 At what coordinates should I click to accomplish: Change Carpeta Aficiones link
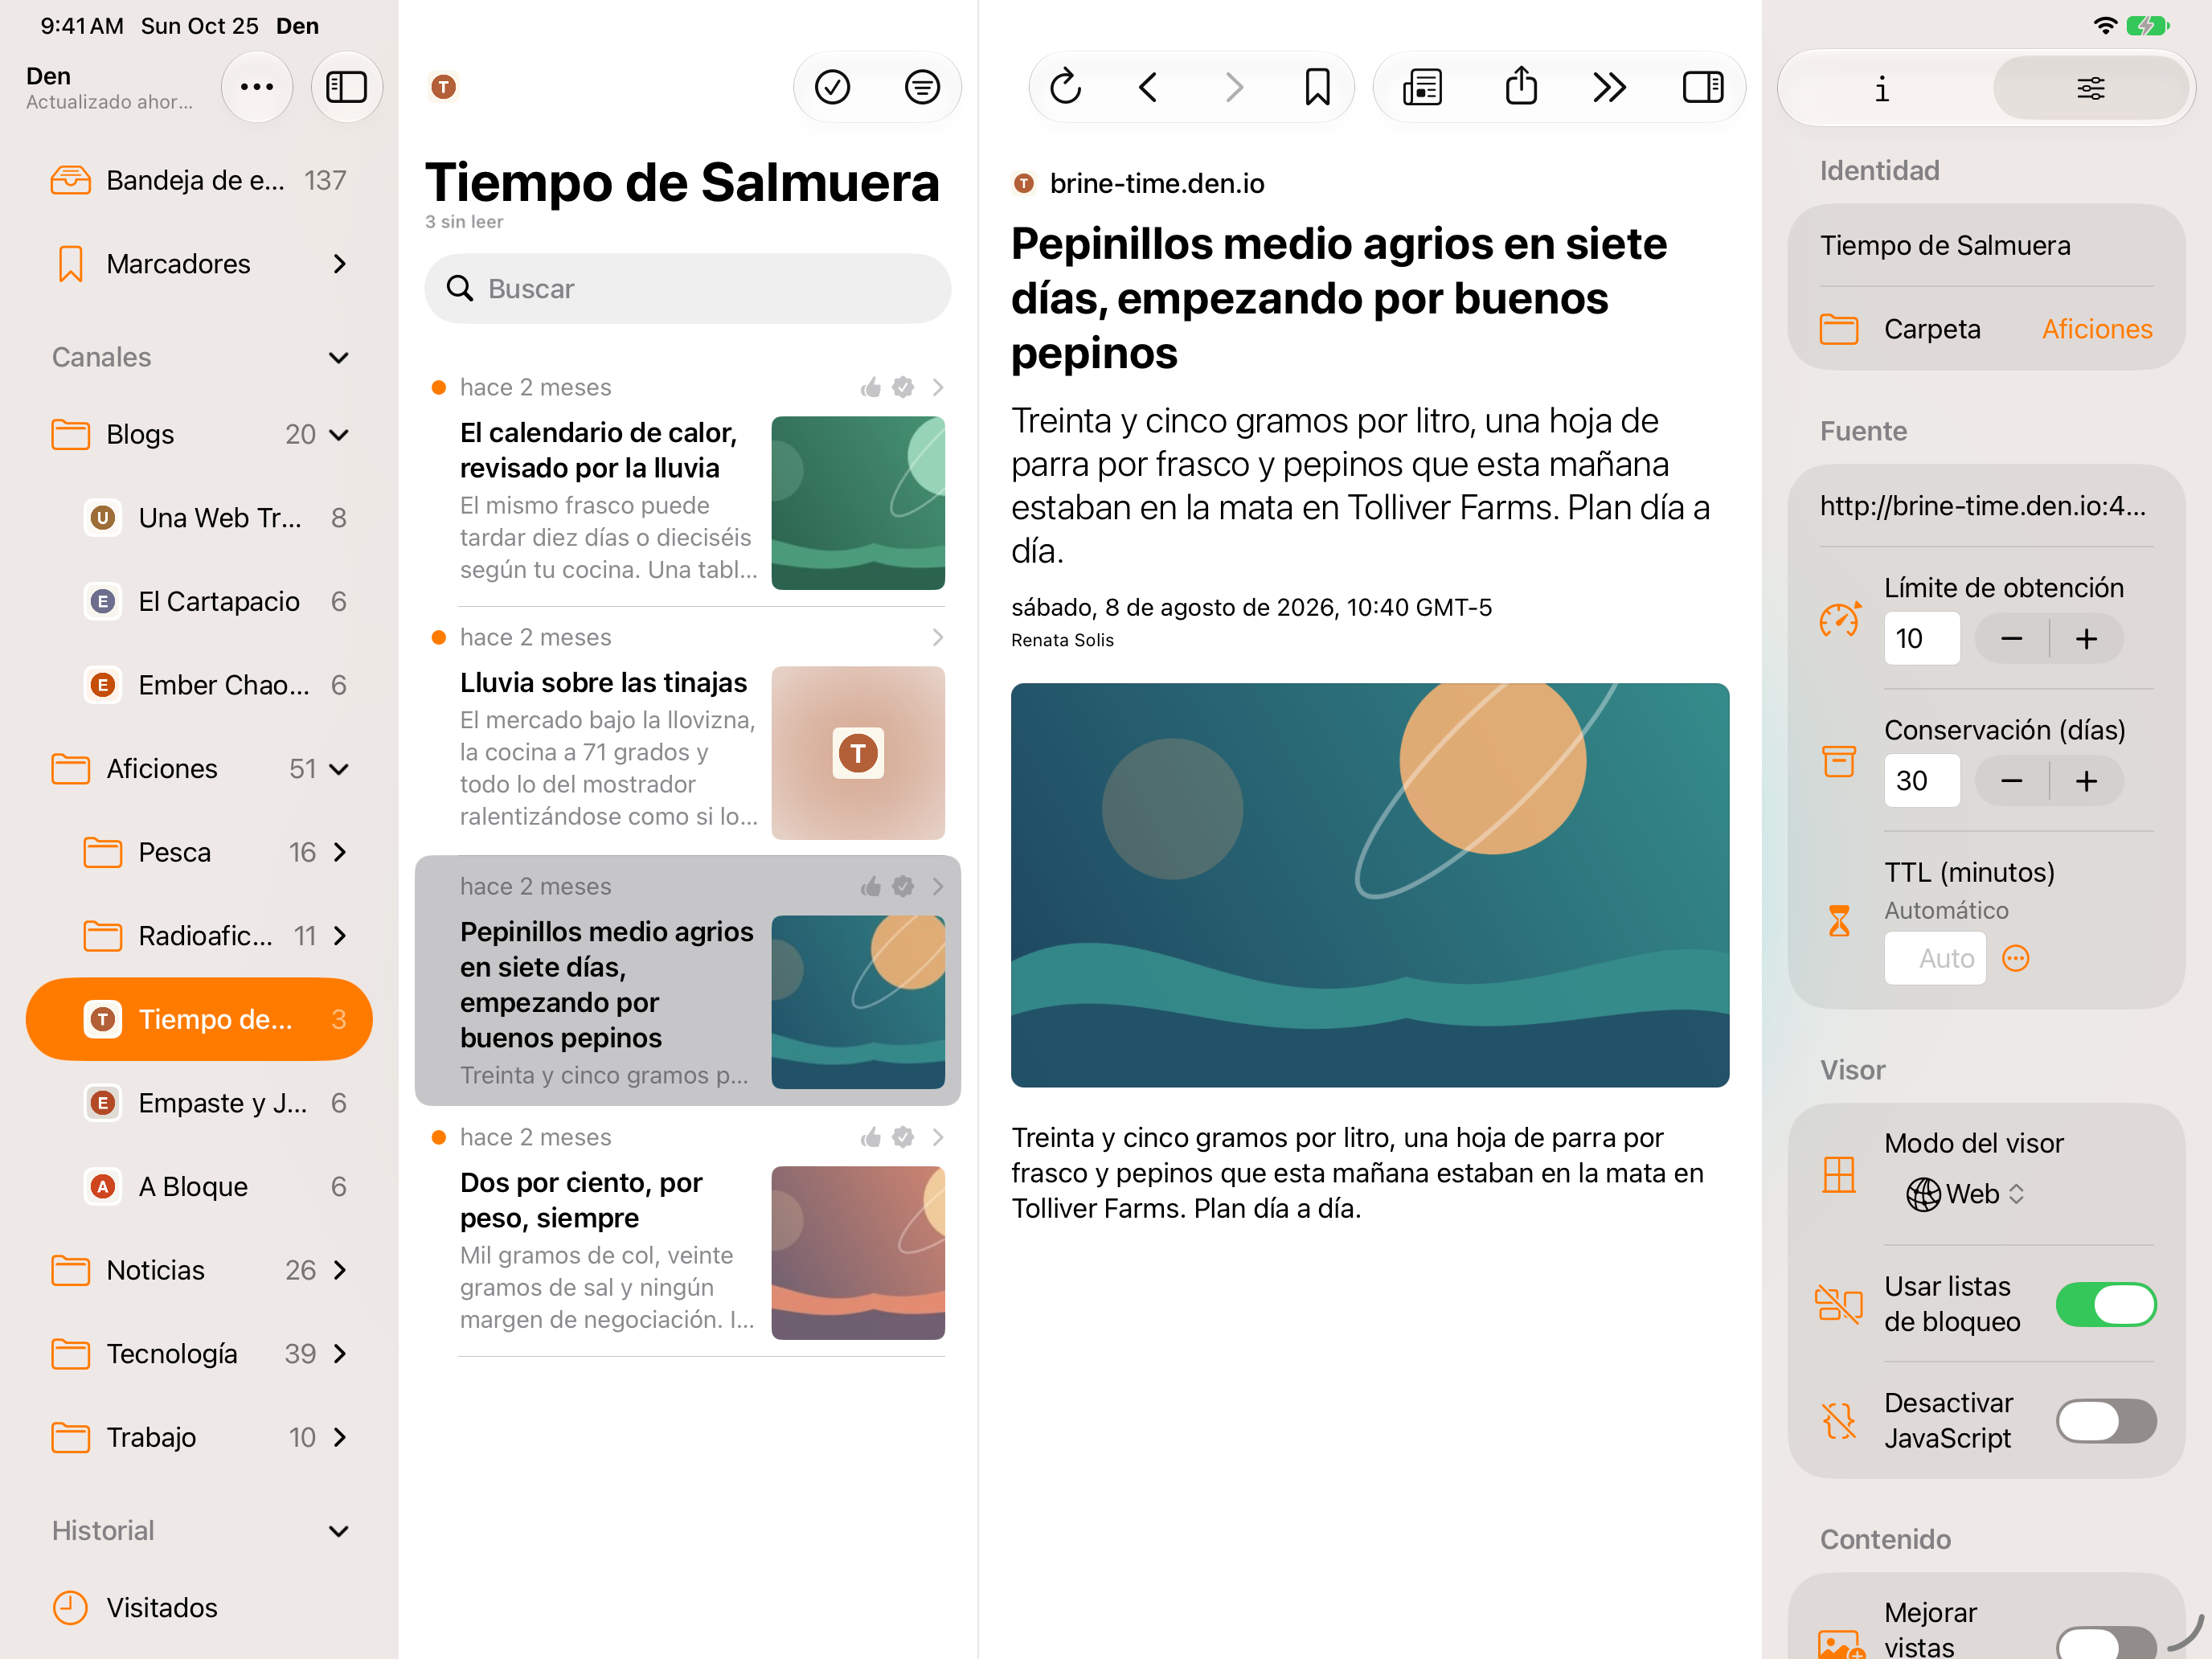pos(2097,329)
